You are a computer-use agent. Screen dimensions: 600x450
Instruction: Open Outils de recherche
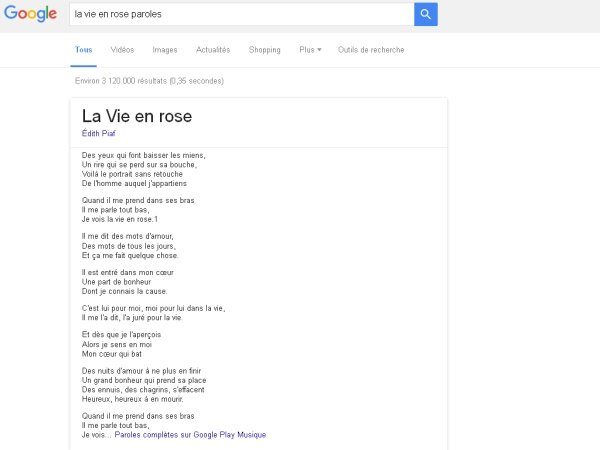point(369,49)
